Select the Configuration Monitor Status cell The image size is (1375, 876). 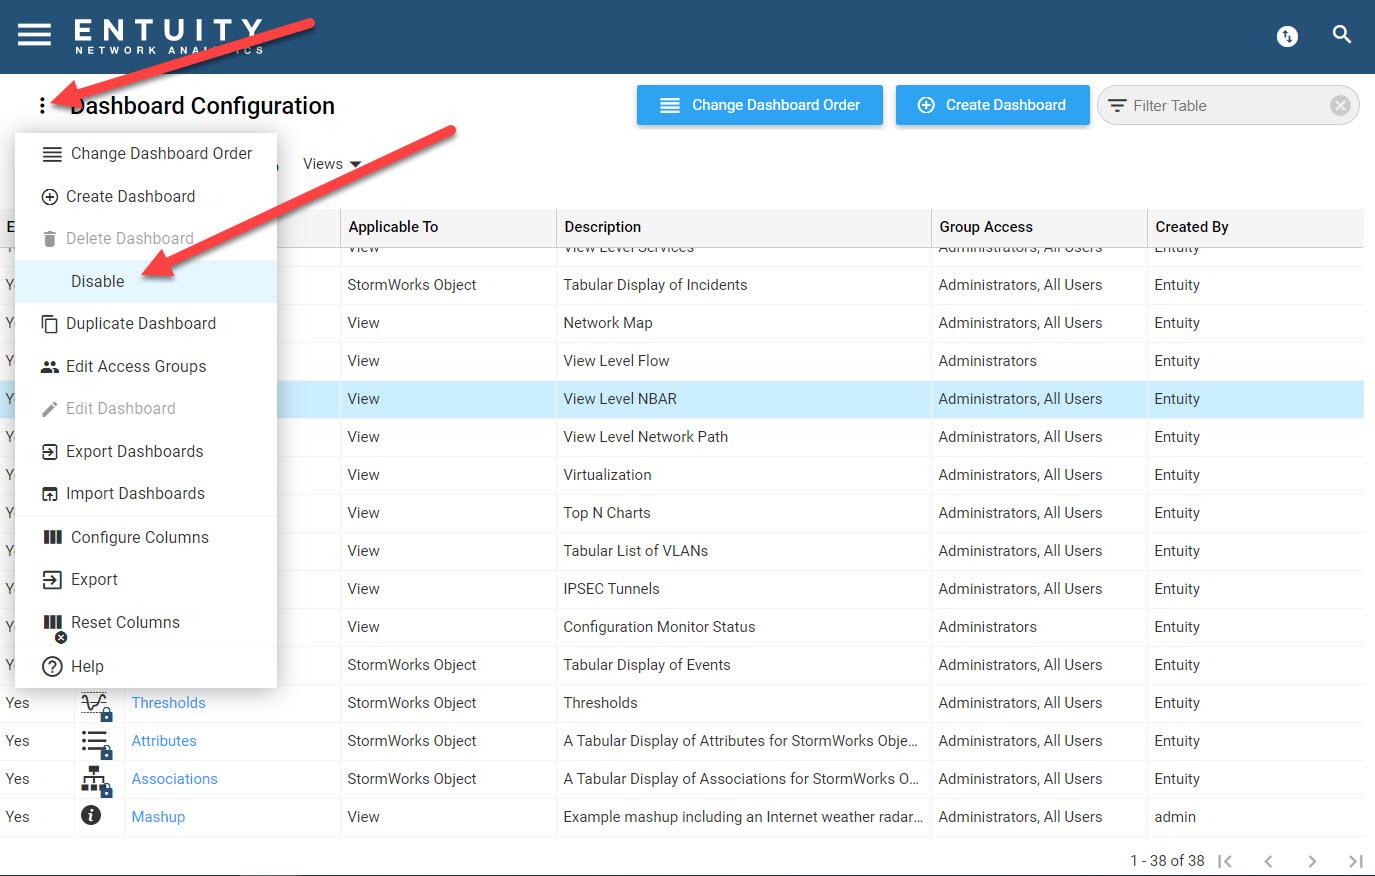(x=743, y=627)
